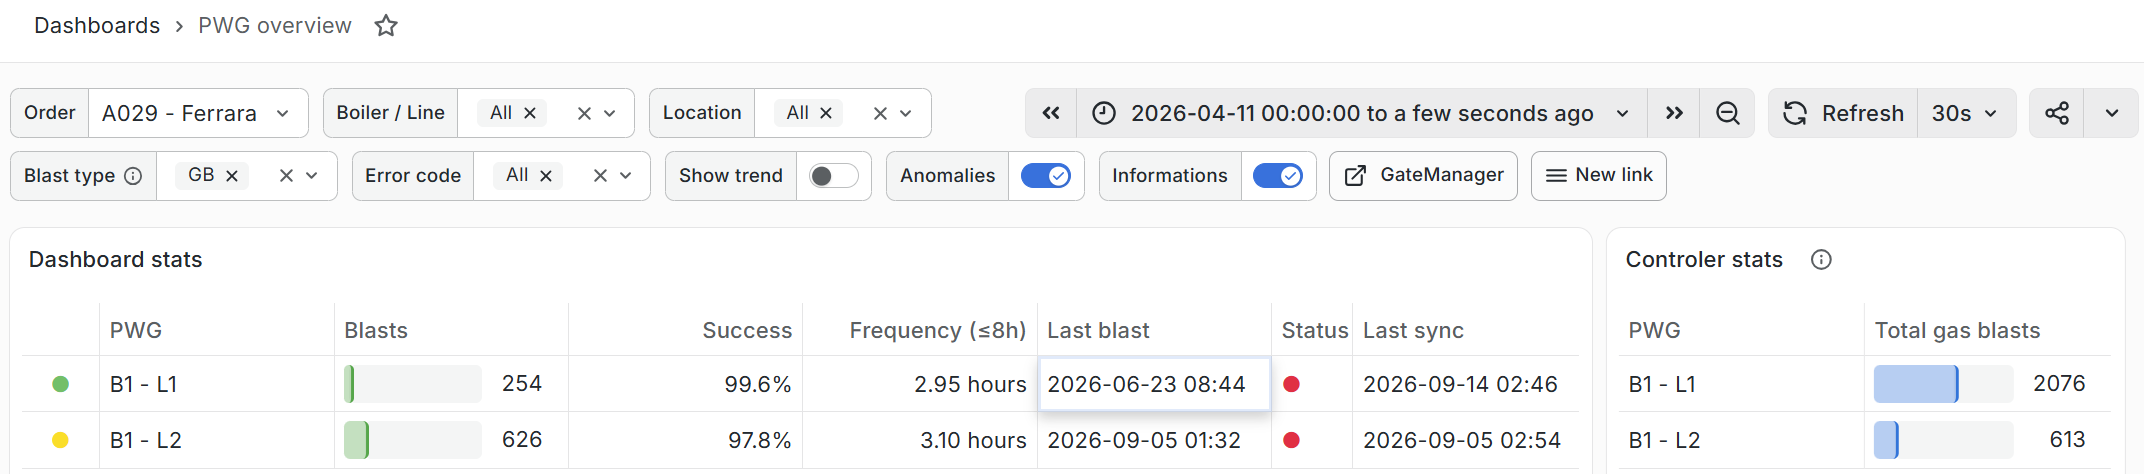
Task: Click the PWG overview breadcrumb
Action: [275, 26]
